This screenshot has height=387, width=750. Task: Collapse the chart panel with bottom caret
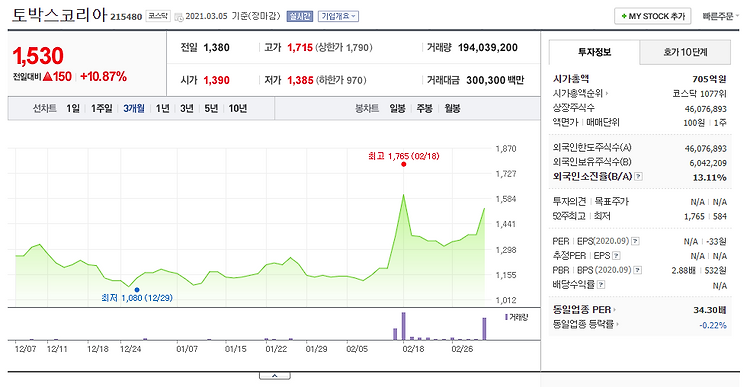[x=275, y=376]
